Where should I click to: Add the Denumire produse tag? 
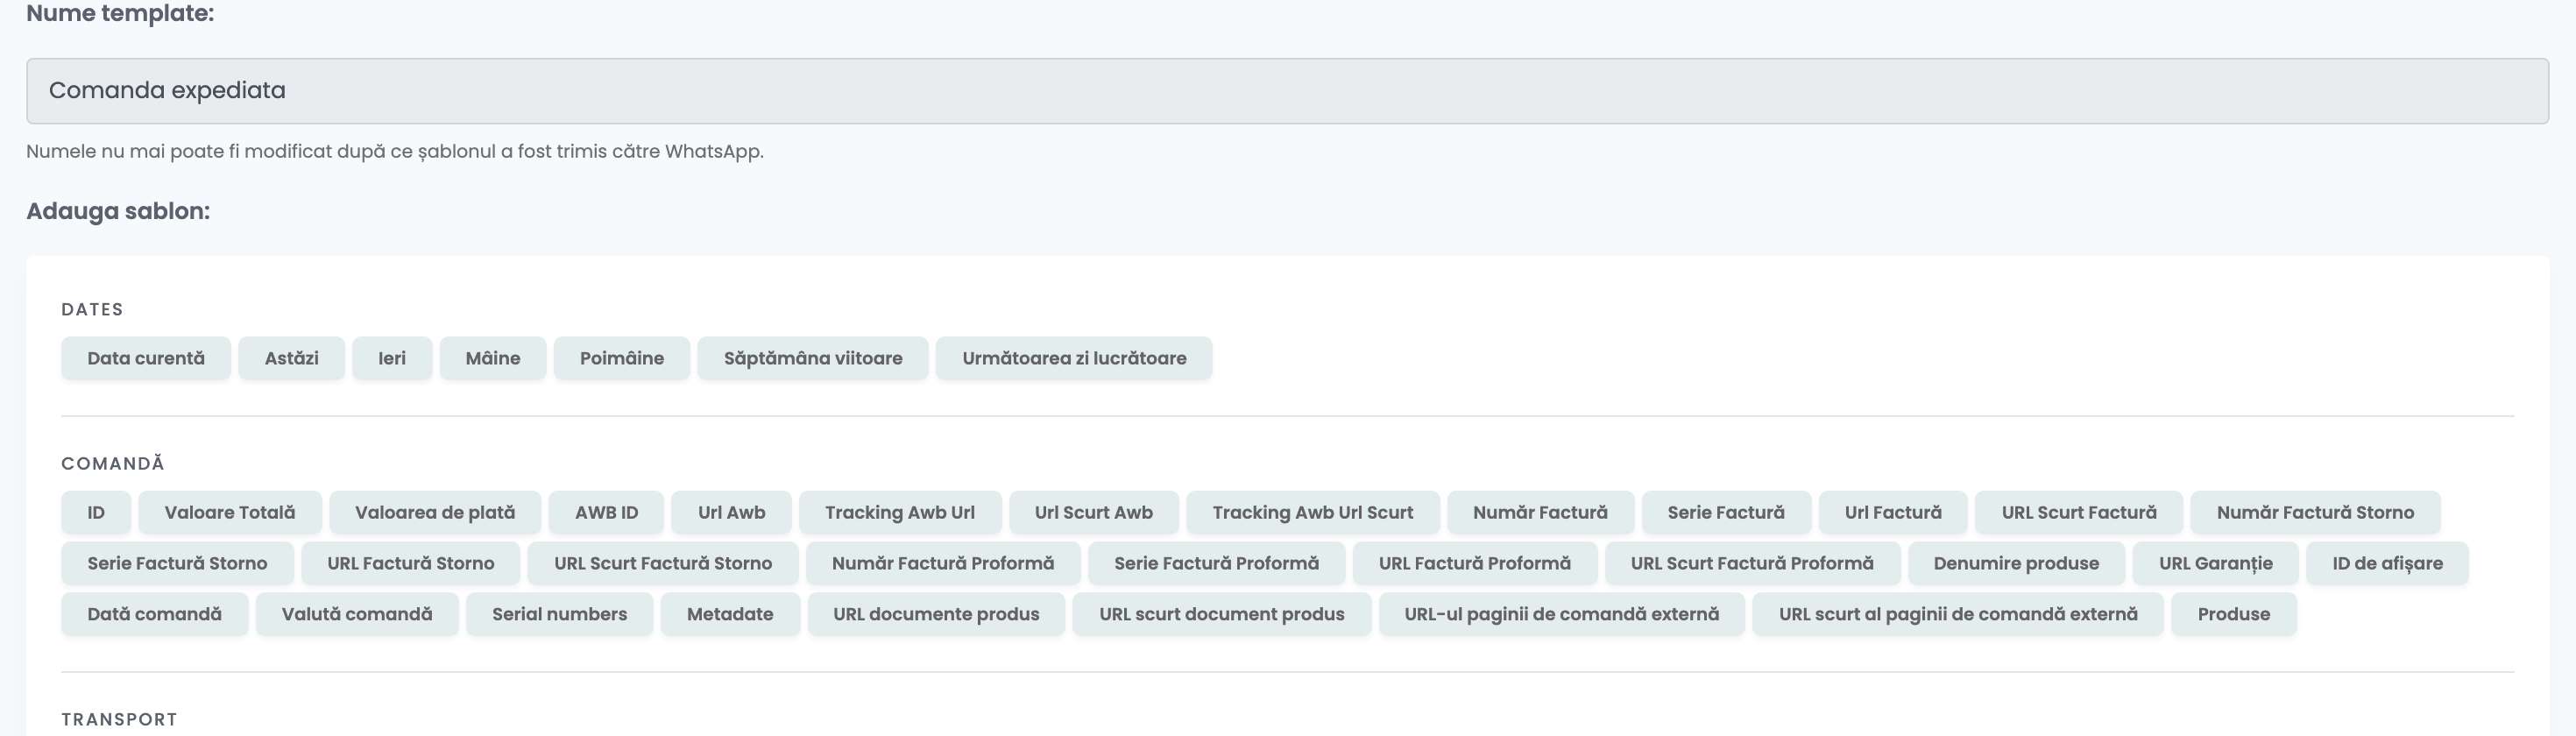2016,563
